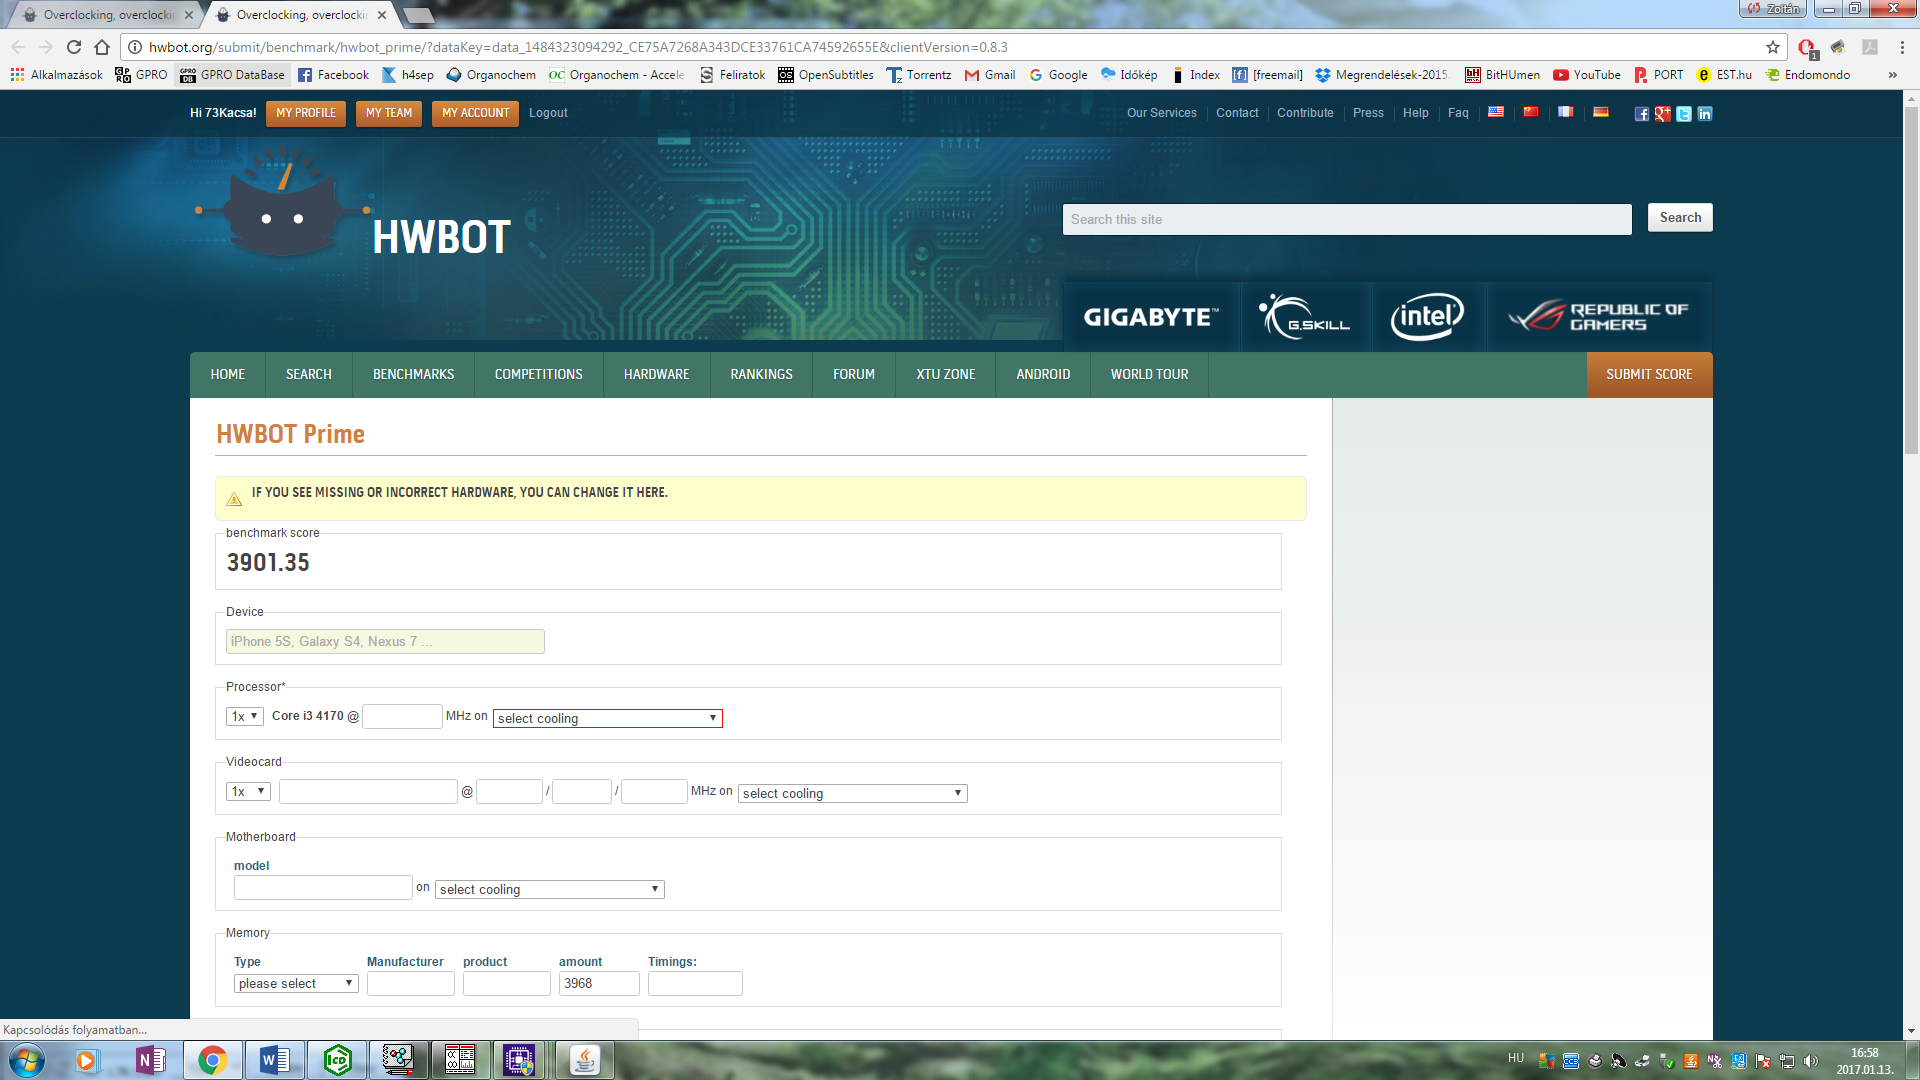Viewport: 1920px width, 1080px height.
Task: Open BENCHMARKS navigation item
Action: (413, 374)
